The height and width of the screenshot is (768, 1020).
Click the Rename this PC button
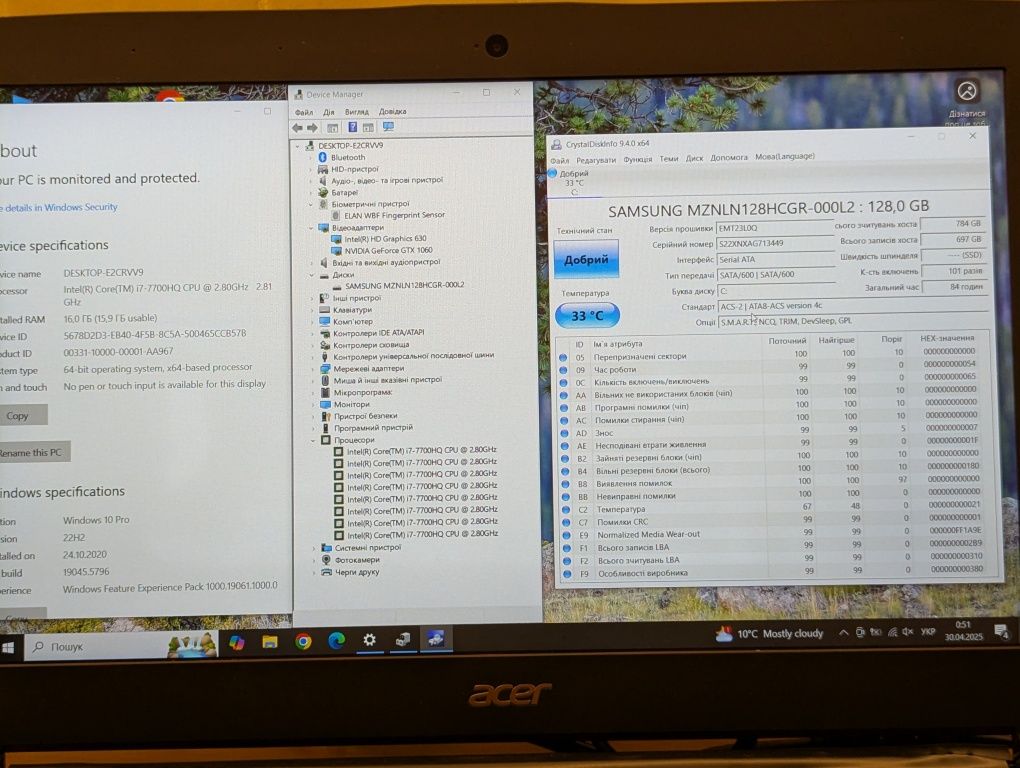coord(31,453)
